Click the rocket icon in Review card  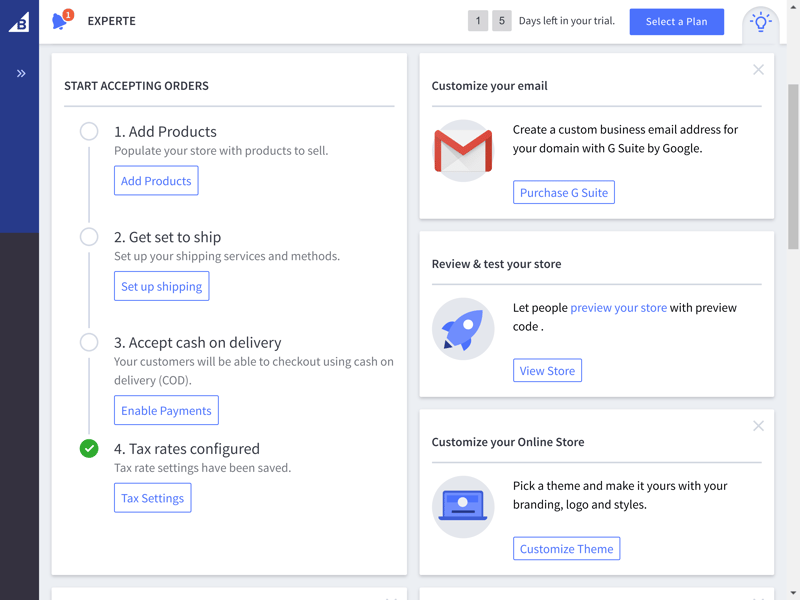pos(463,329)
